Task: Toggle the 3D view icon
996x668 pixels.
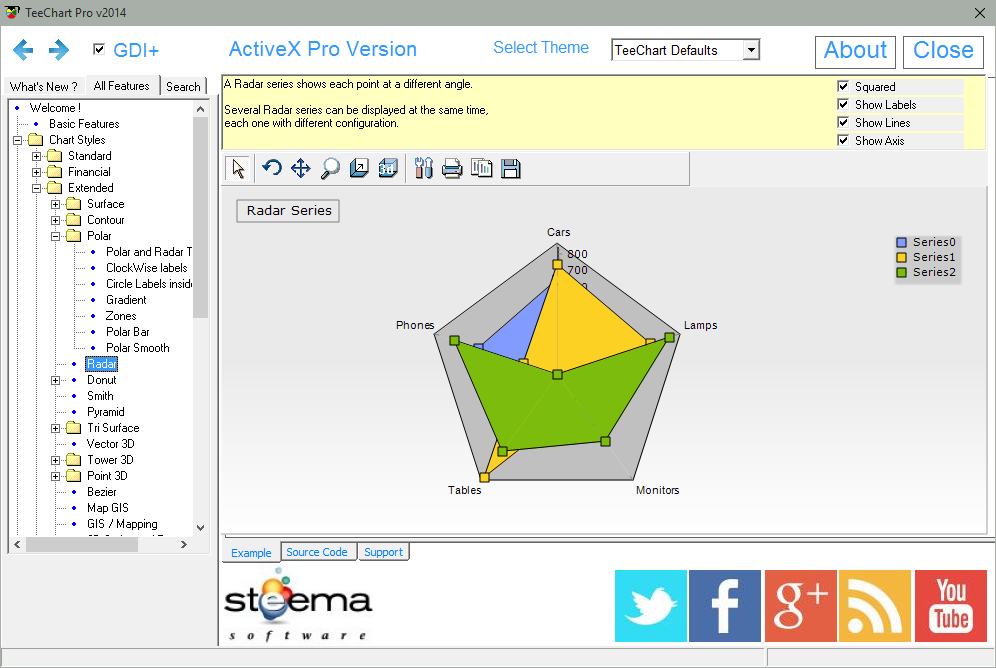Action: (388, 168)
